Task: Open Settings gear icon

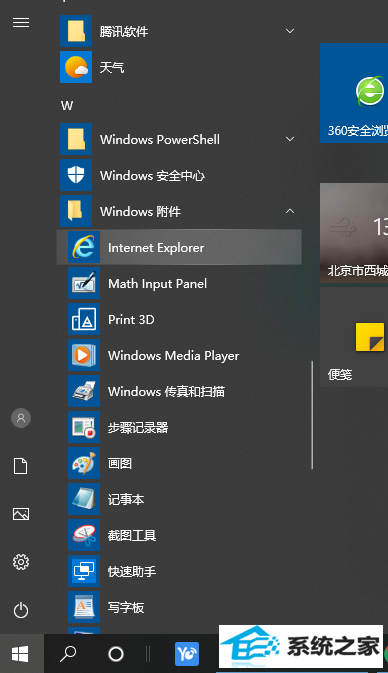Action: pos(21,562)
